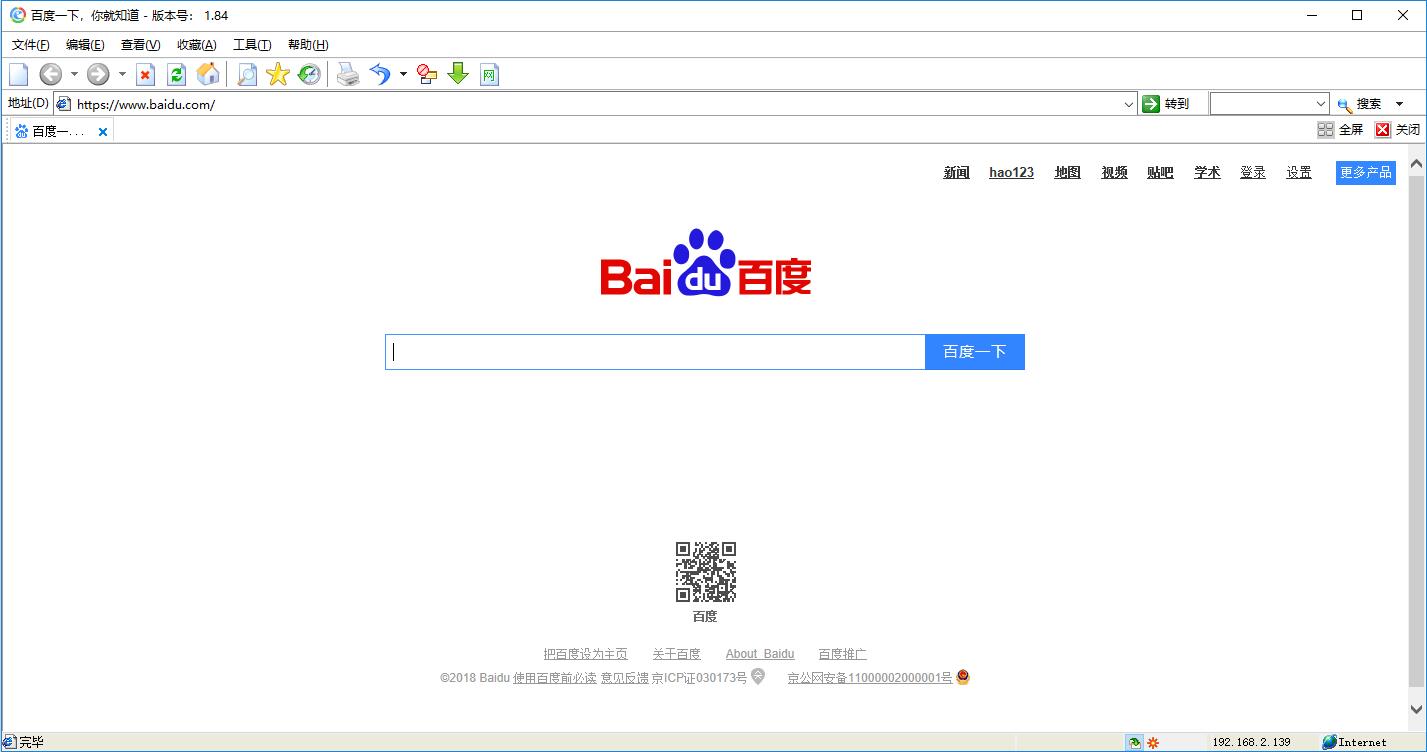This screenshot has height=752, width=1427.
Task: Open Favorites with the star icon
Action: 277,73
